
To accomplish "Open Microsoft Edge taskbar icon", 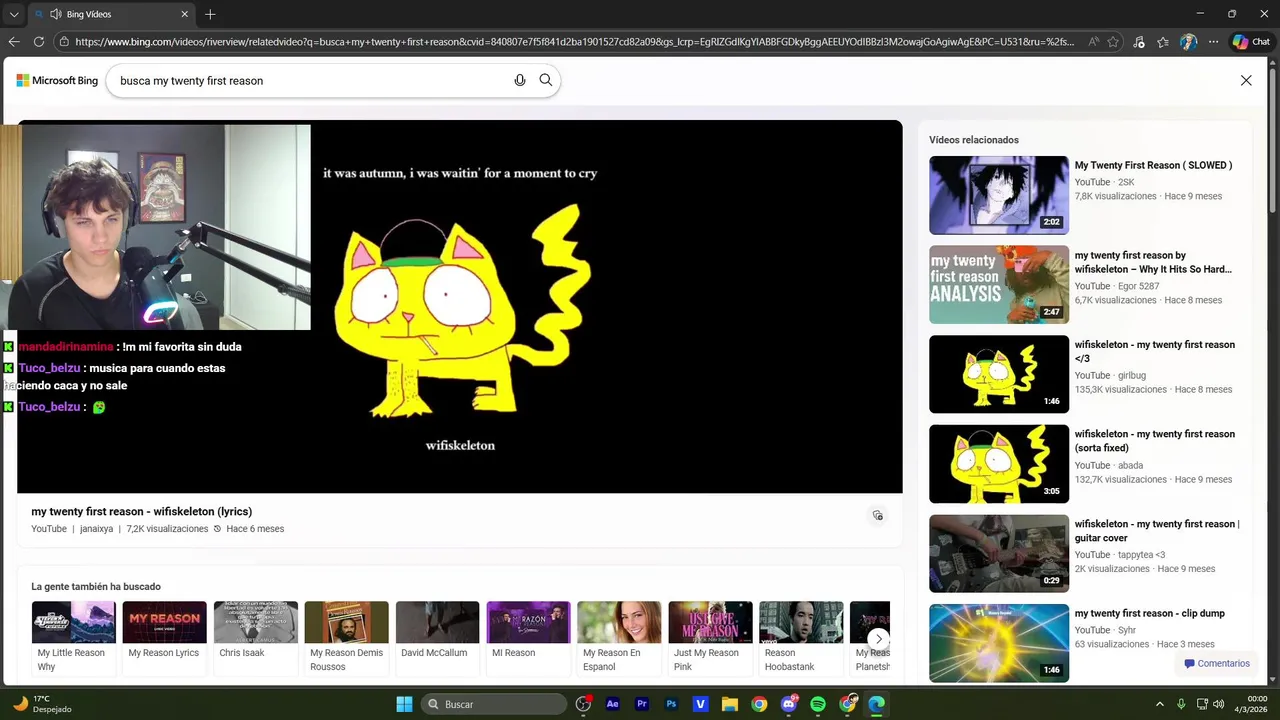I will pos(877,704).
